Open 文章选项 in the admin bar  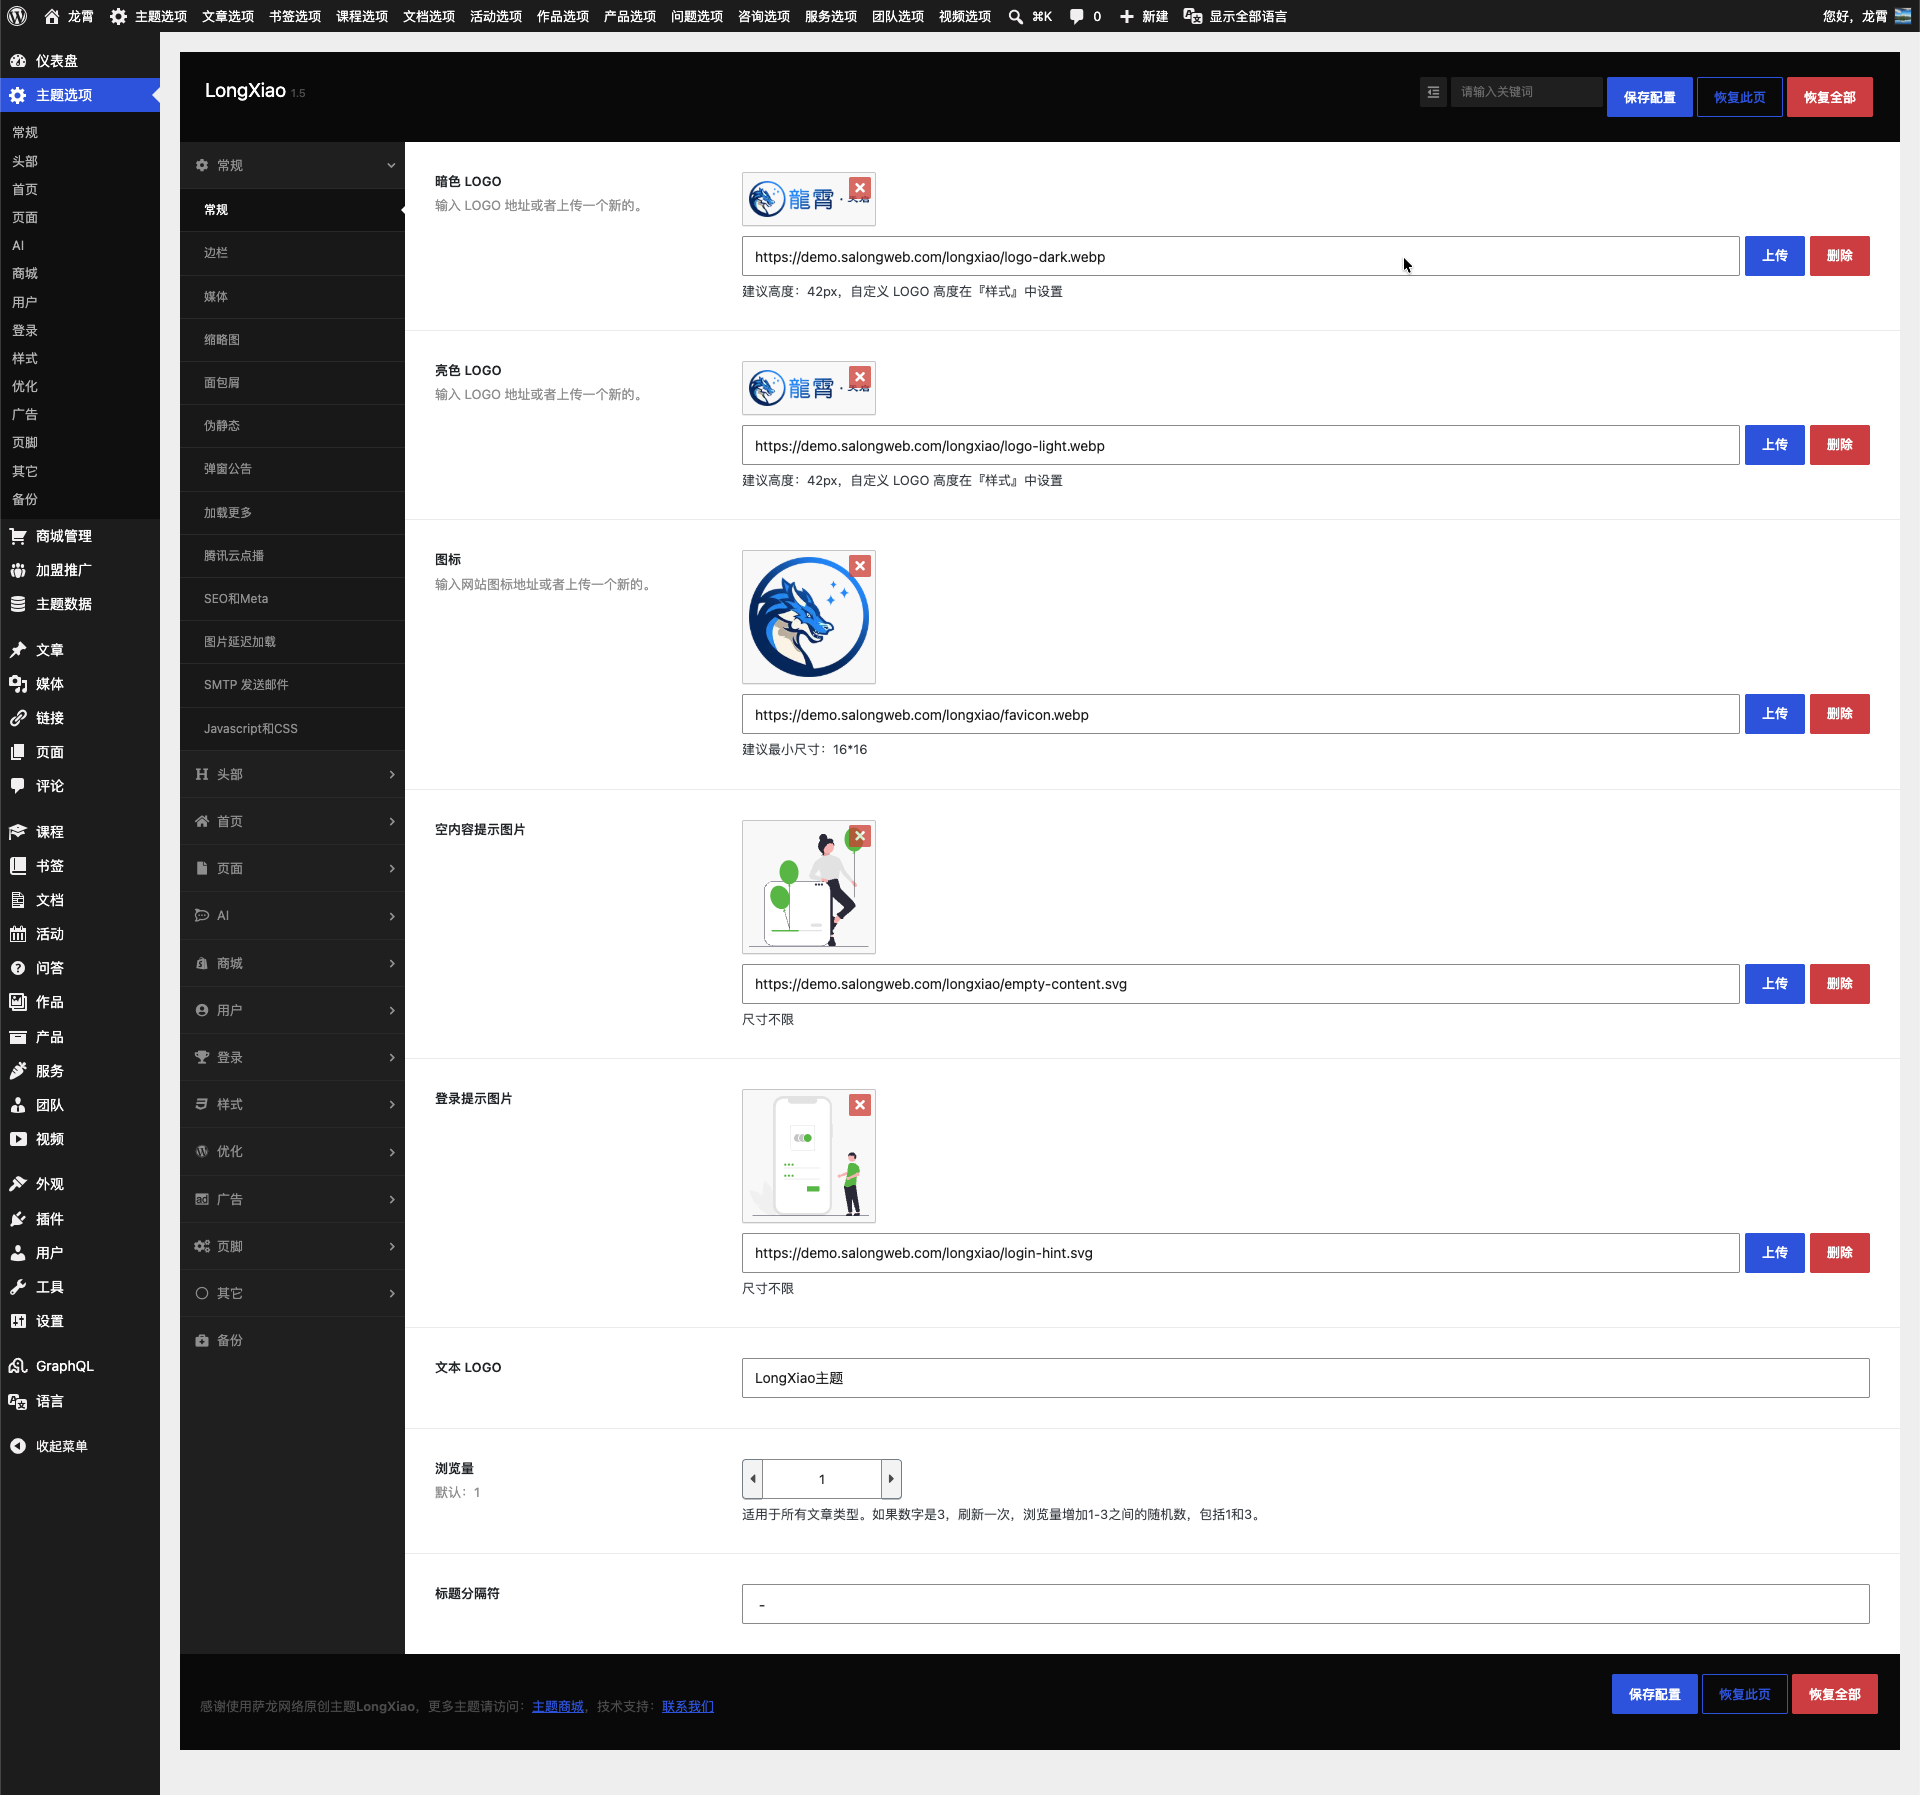point(228,16)
